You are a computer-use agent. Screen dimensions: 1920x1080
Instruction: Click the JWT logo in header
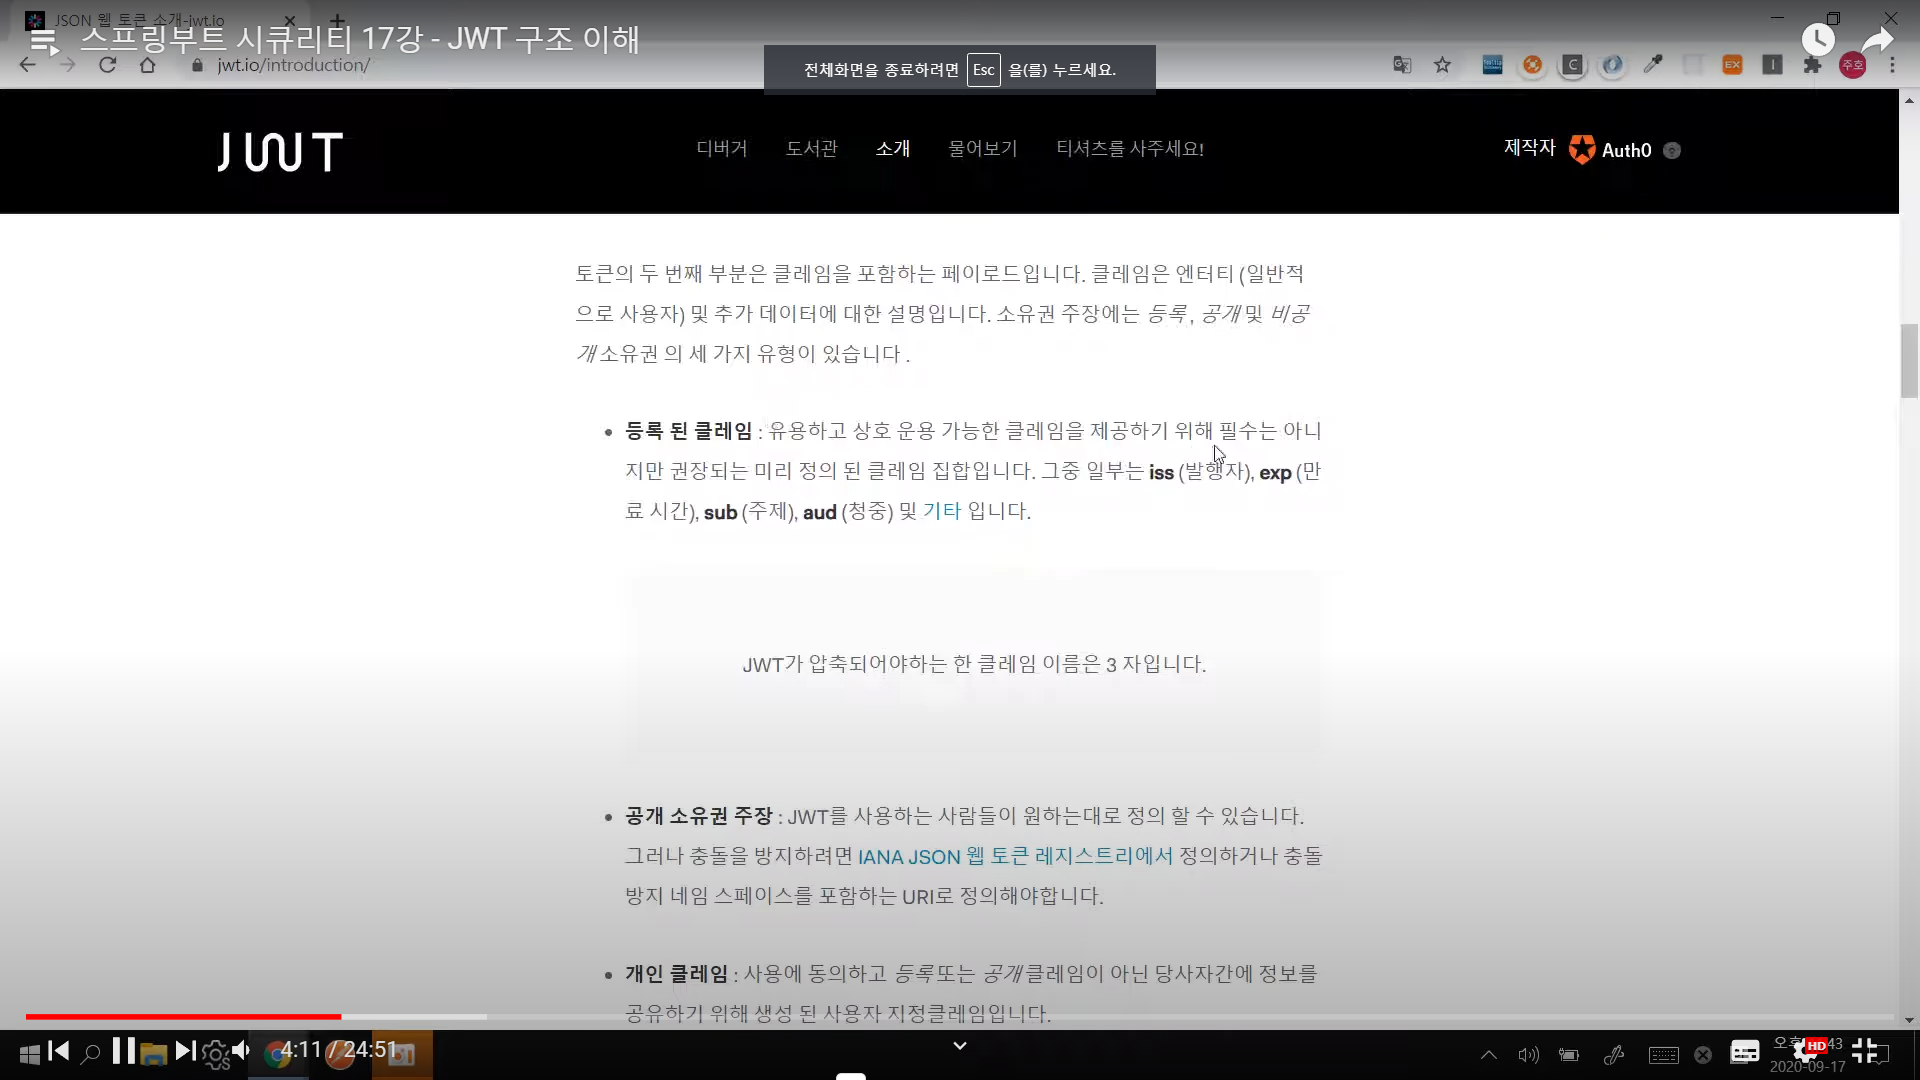click(x=280, y=152)
